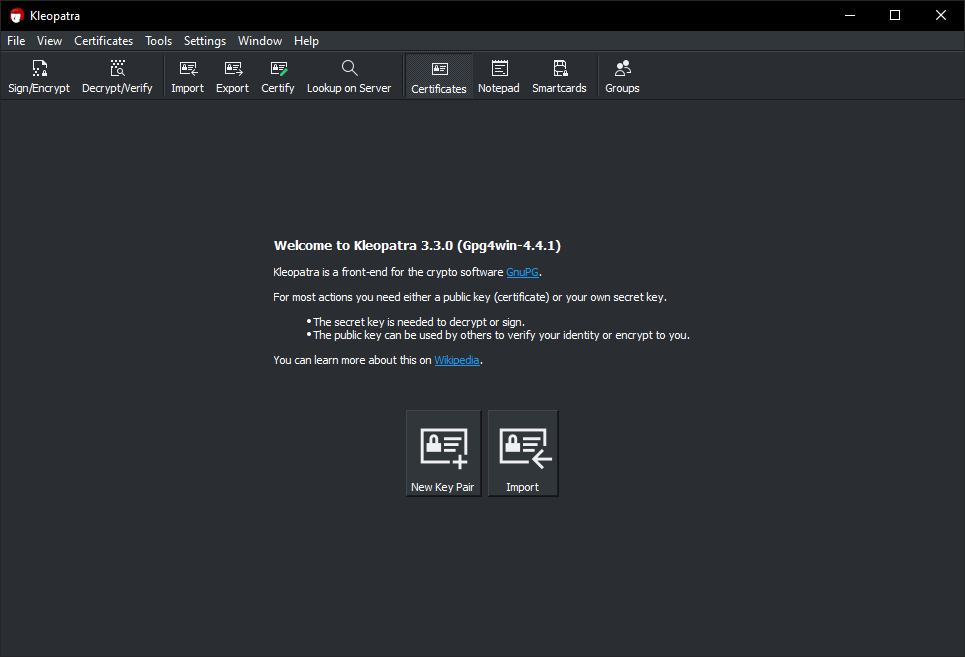The width and height of the screenshot is (965, 657).
Task: Open the Settings menu
Action: (x=205, y=41)
